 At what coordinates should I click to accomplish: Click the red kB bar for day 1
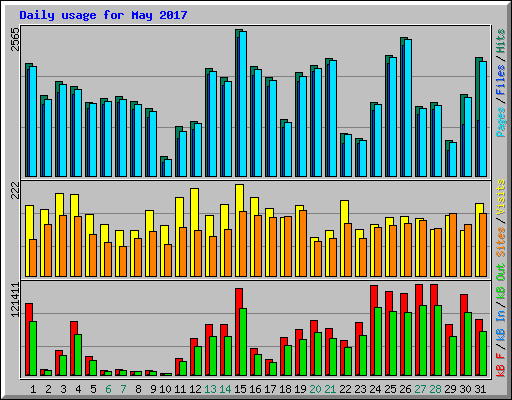pos(28,339)
